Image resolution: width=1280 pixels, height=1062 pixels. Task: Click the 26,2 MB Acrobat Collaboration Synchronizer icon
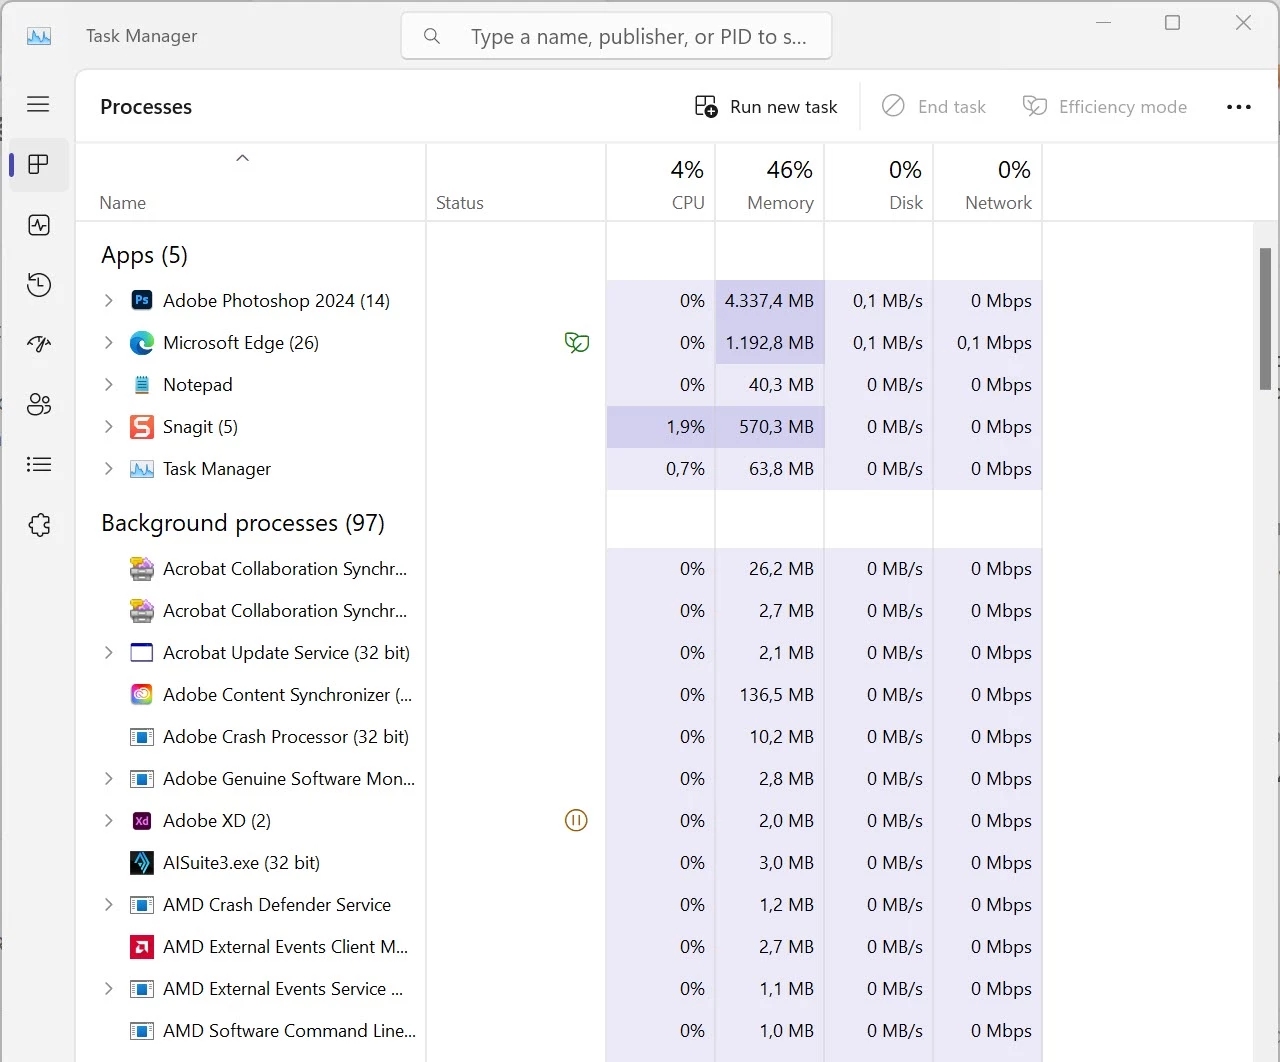pos(142,568)
